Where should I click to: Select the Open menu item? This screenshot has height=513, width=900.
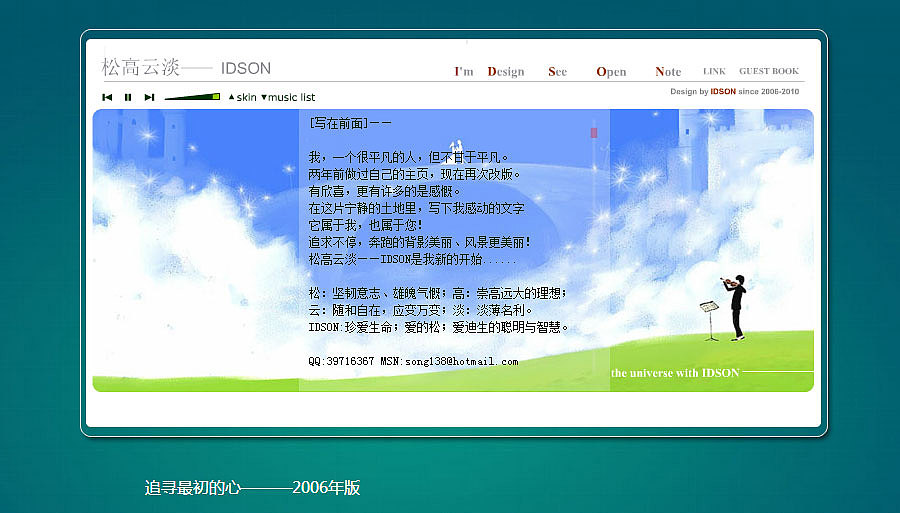[x=611, y=72]
